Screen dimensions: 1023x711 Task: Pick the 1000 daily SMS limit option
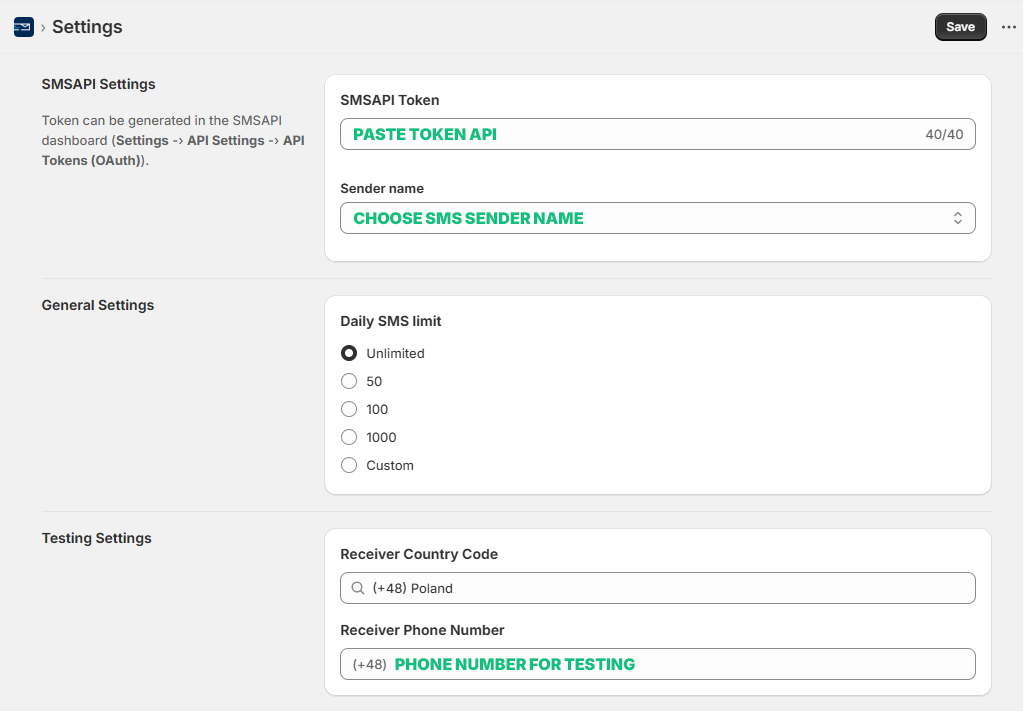[x=349, y=437]
